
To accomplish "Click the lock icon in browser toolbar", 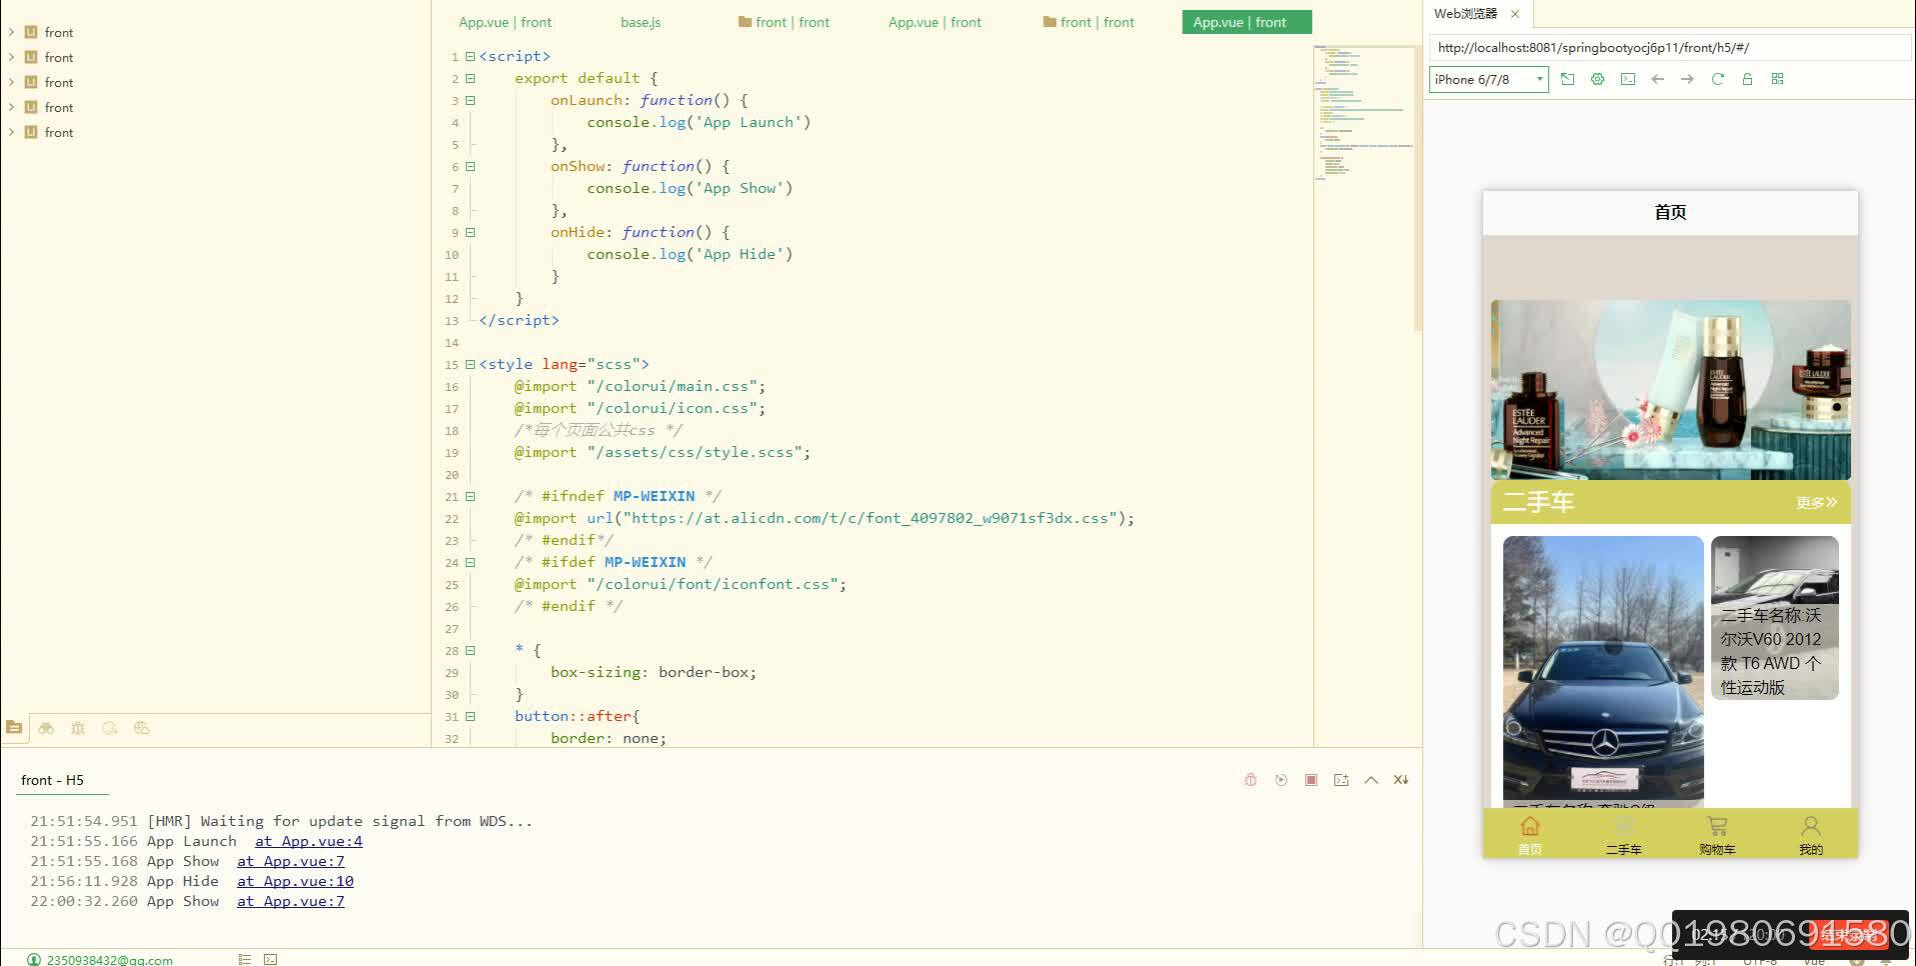I will pos(1747,79).
